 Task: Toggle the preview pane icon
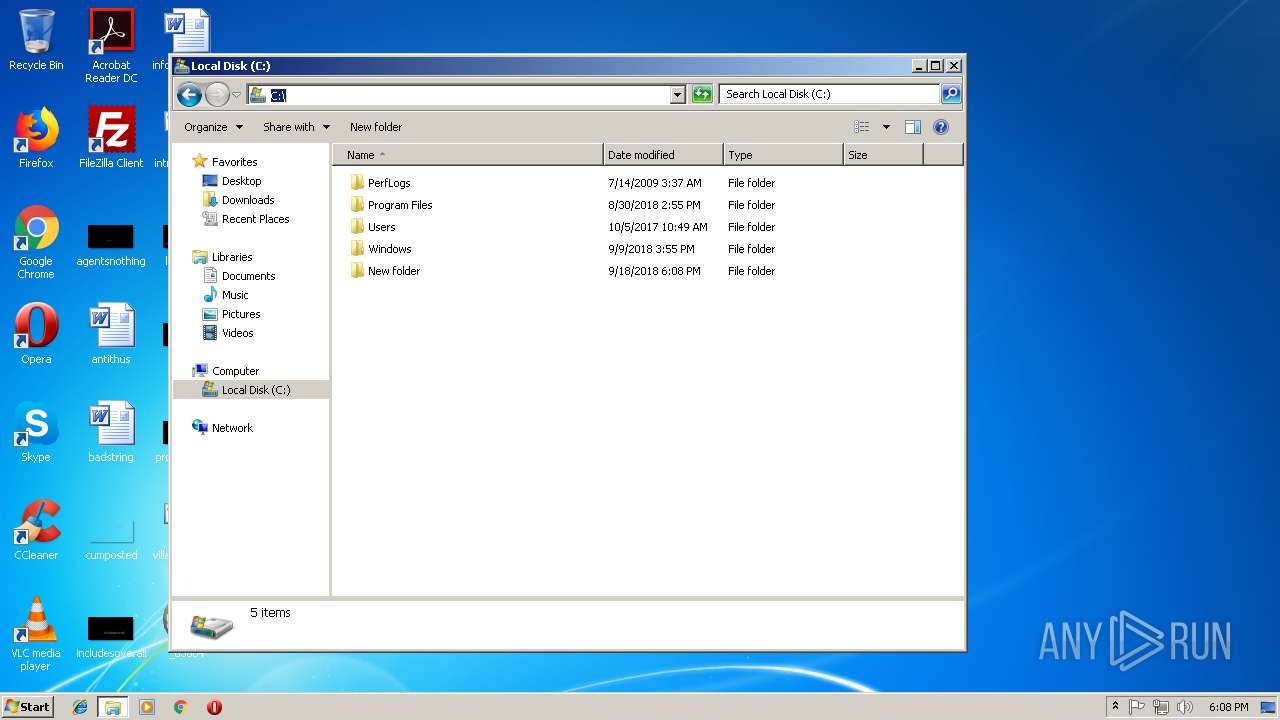coord(912,127)
